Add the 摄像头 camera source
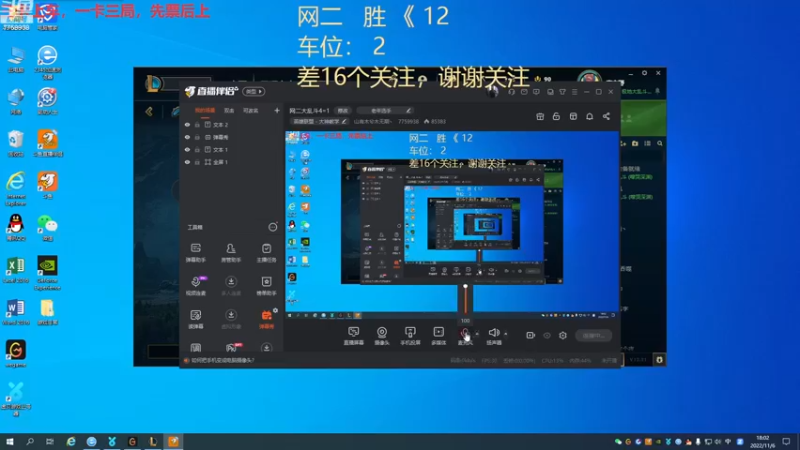 [x=382, y=336]
